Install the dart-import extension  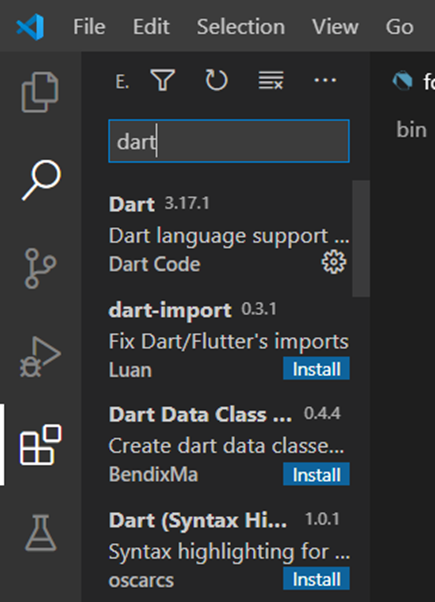(316, 369)
